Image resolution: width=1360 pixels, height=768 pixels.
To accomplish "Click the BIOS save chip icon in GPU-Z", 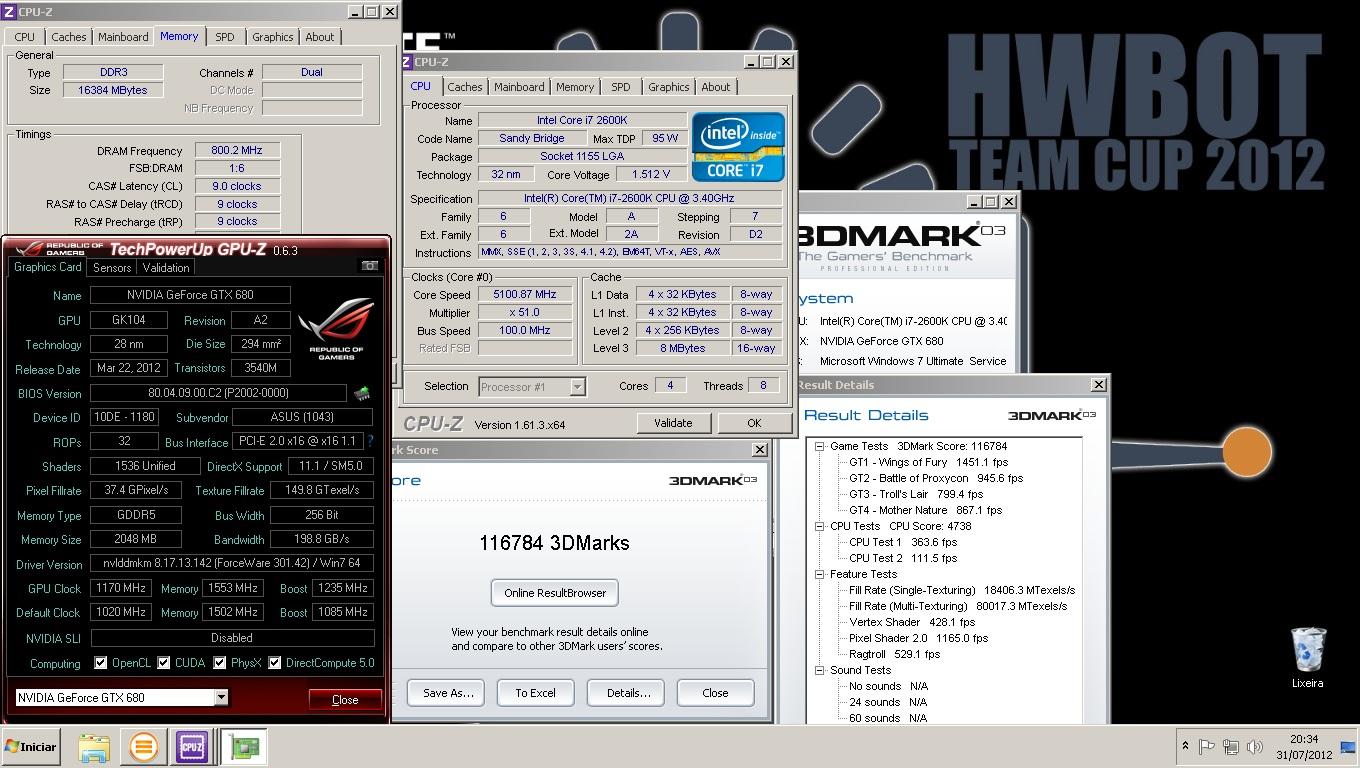I will tap(361, 393).
